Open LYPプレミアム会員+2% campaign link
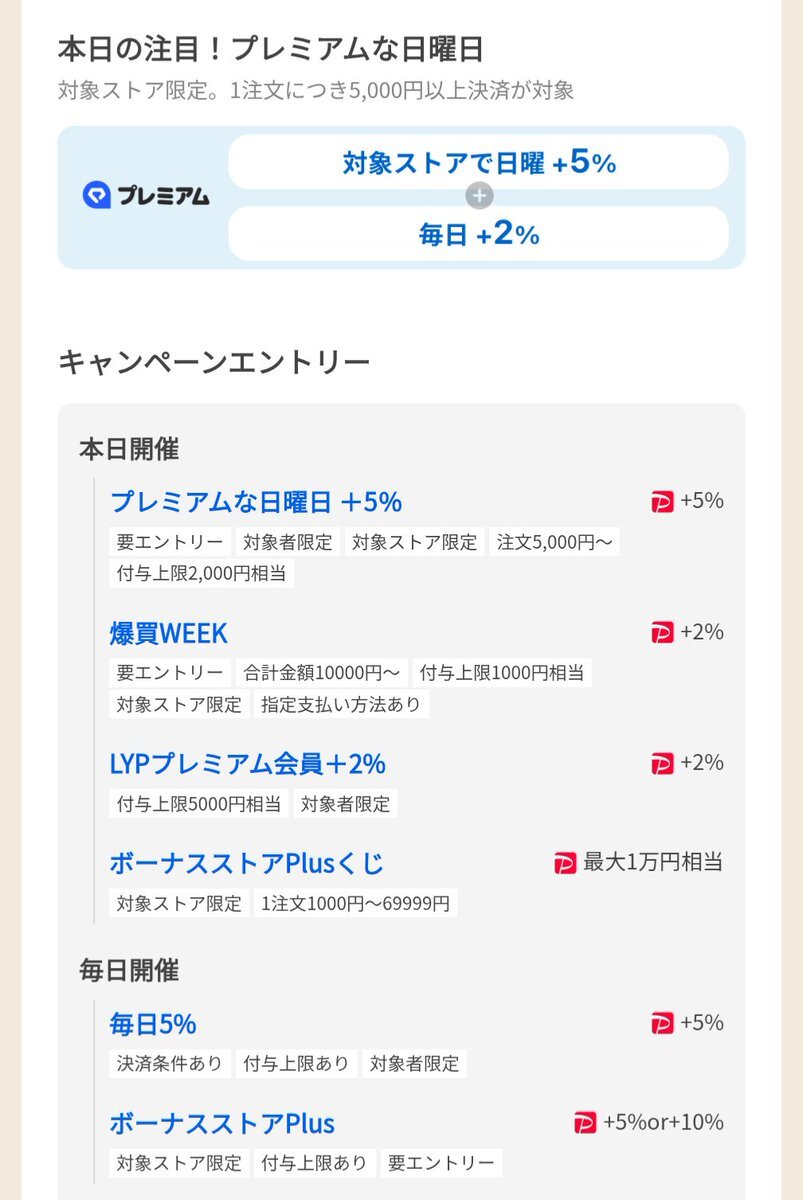Viewport: 803px width, 1200px height. (247, 764)
